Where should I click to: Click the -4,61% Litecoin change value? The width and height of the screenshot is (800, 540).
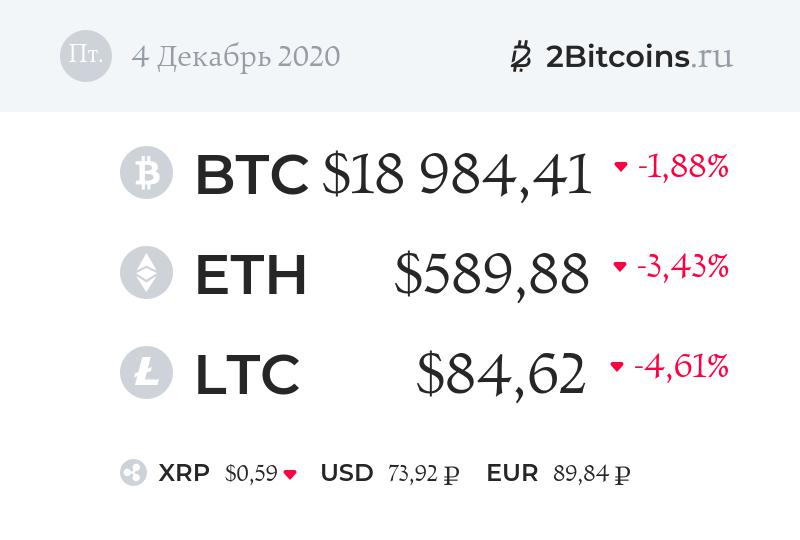(x=681, y=367)
